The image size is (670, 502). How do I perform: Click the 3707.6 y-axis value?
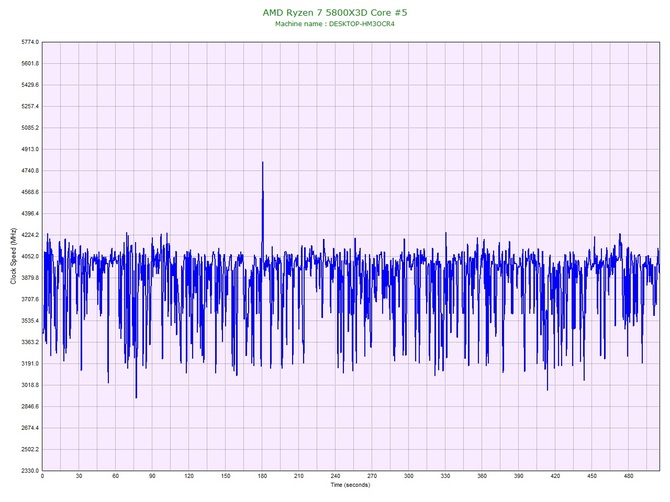coord(30,299)
